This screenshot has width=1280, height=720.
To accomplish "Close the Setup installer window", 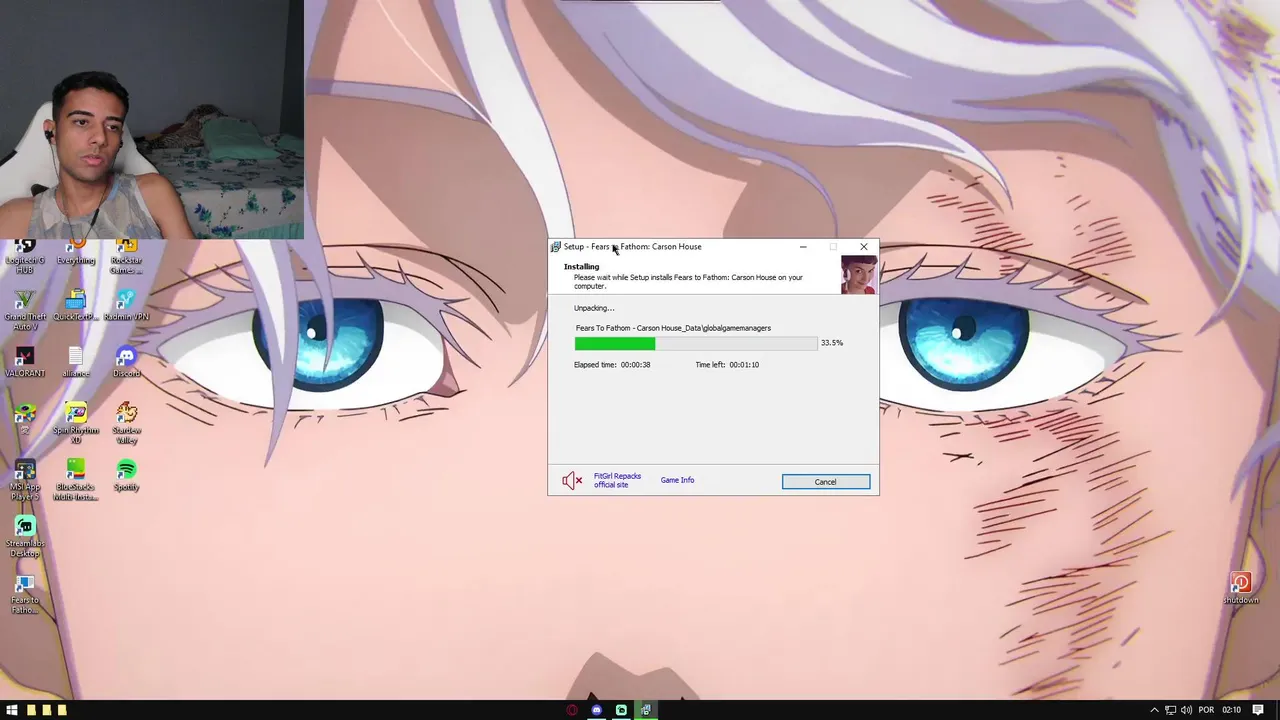I will 864,247.
